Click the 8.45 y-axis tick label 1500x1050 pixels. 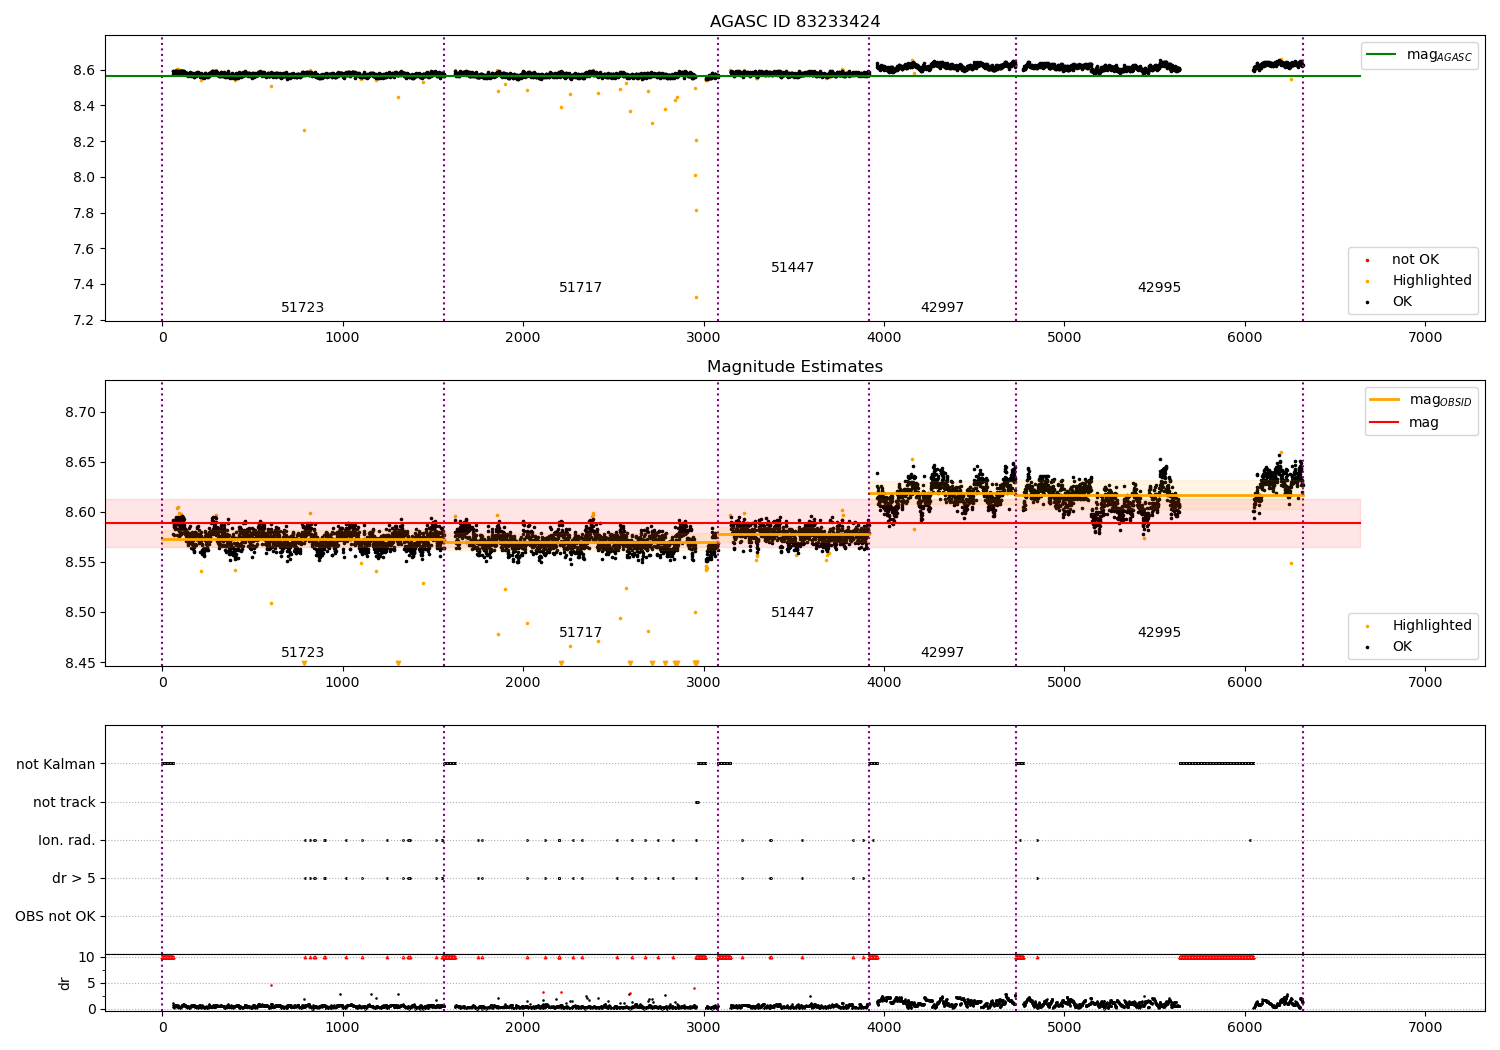(80, 663)
